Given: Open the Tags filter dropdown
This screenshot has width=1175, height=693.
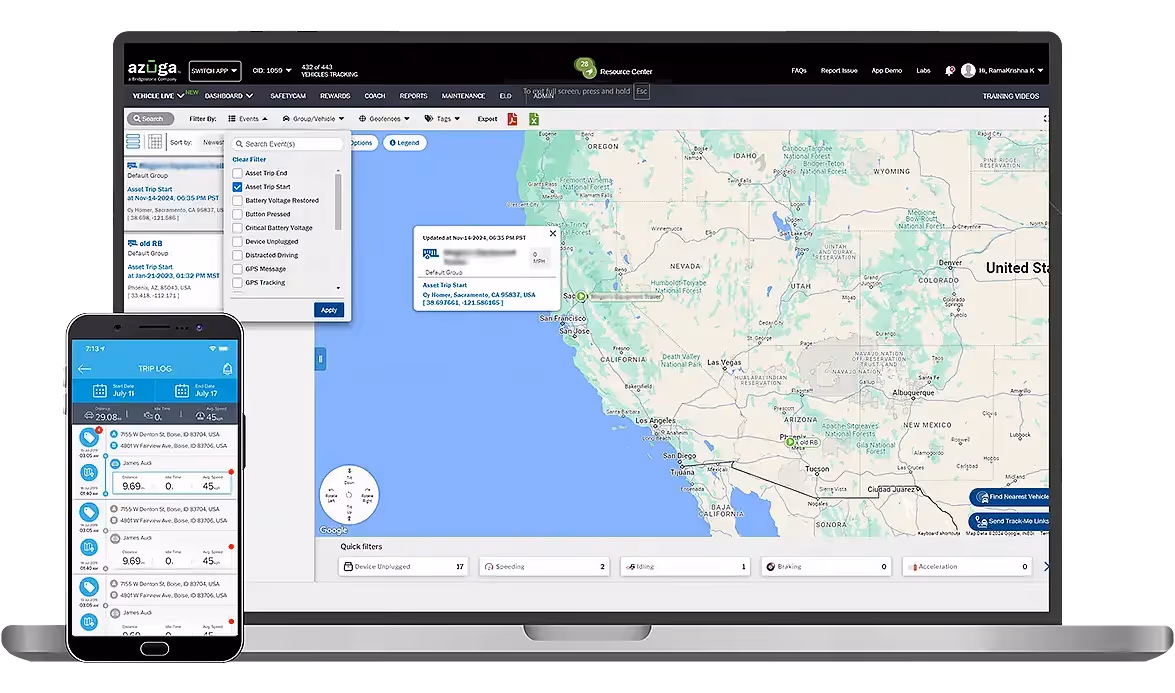Looking at the screenshot, I should pyautogui.click(x=442, y=118).
